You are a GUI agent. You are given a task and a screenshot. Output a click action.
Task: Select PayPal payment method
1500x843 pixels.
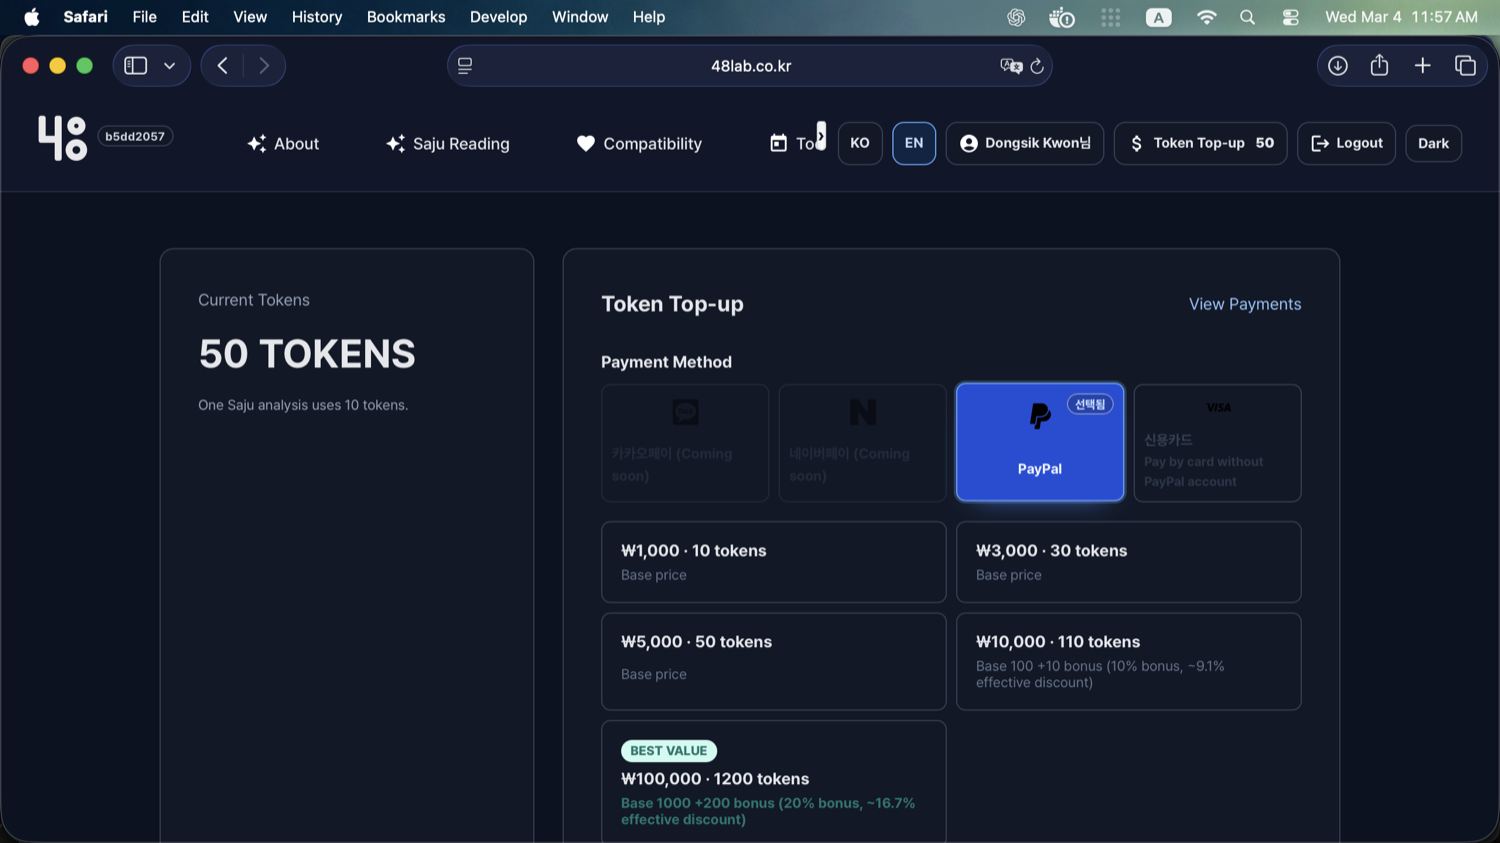[x=1040, y=442]
